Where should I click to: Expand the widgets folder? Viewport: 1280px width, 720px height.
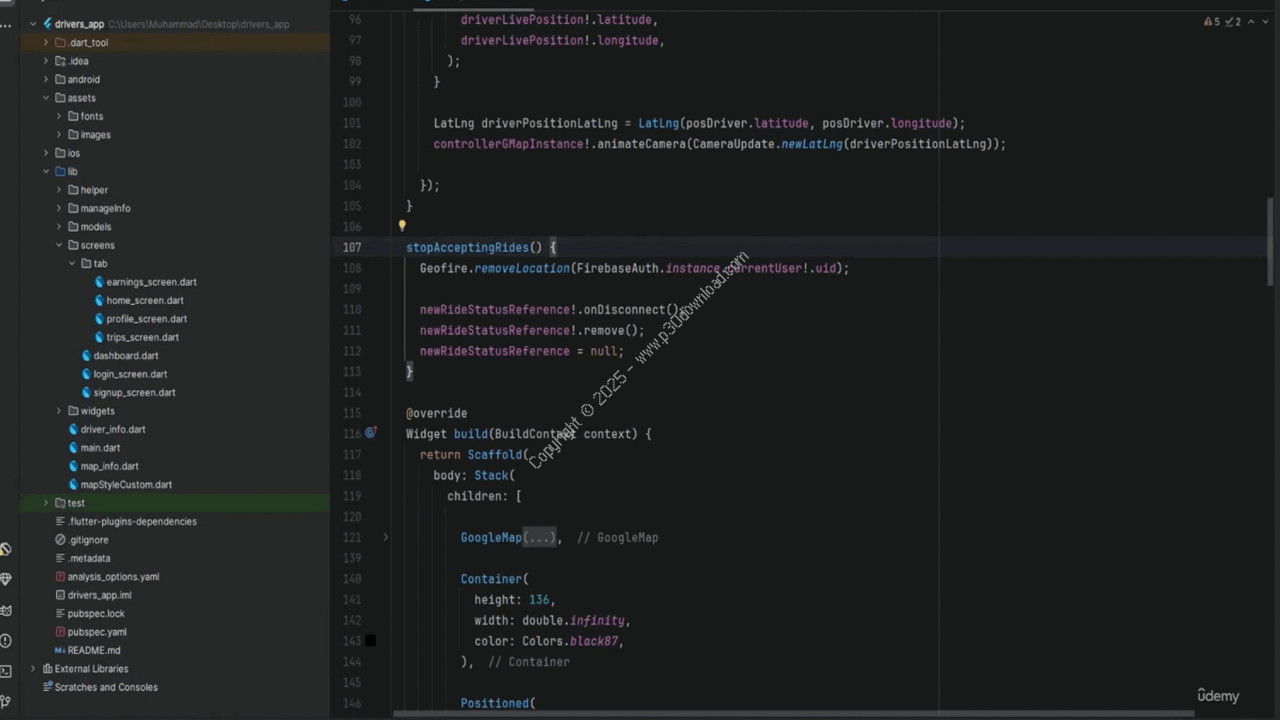(x=59, y=411)
